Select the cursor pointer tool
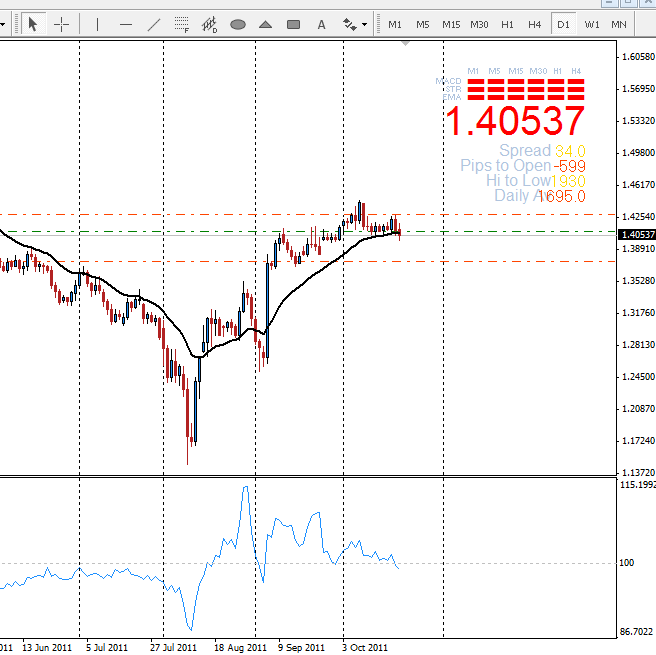 click(33, 24)
